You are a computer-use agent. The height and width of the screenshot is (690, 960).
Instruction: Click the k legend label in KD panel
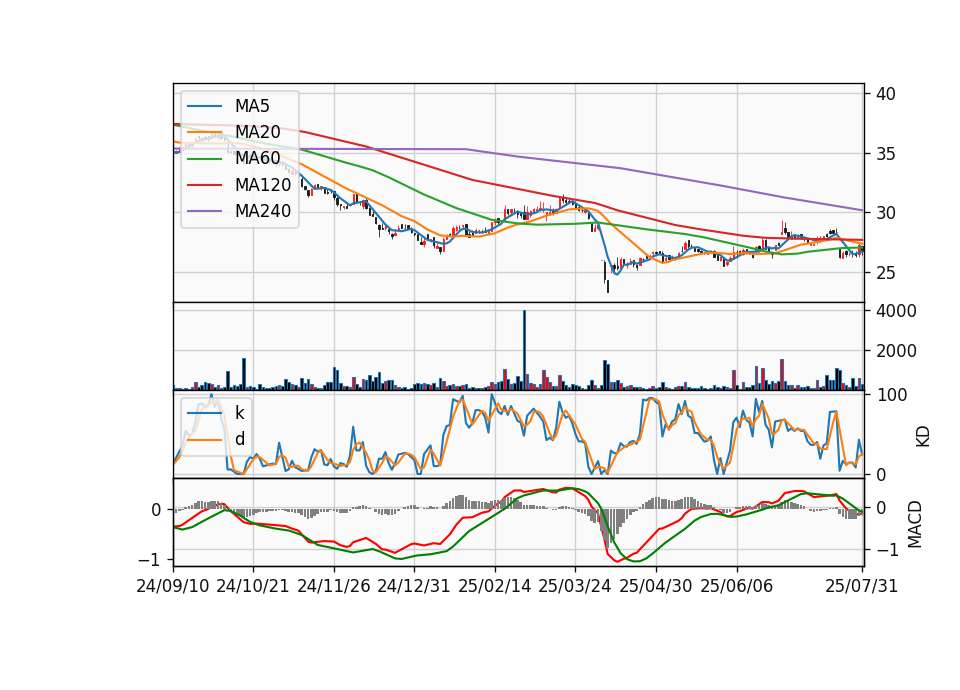coord(239,413)
